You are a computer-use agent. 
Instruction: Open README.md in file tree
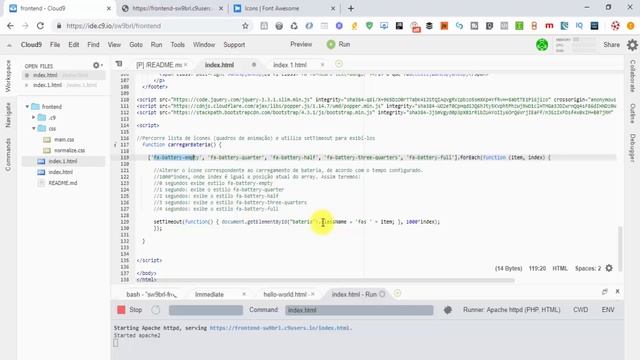click(x=62, y=183)
